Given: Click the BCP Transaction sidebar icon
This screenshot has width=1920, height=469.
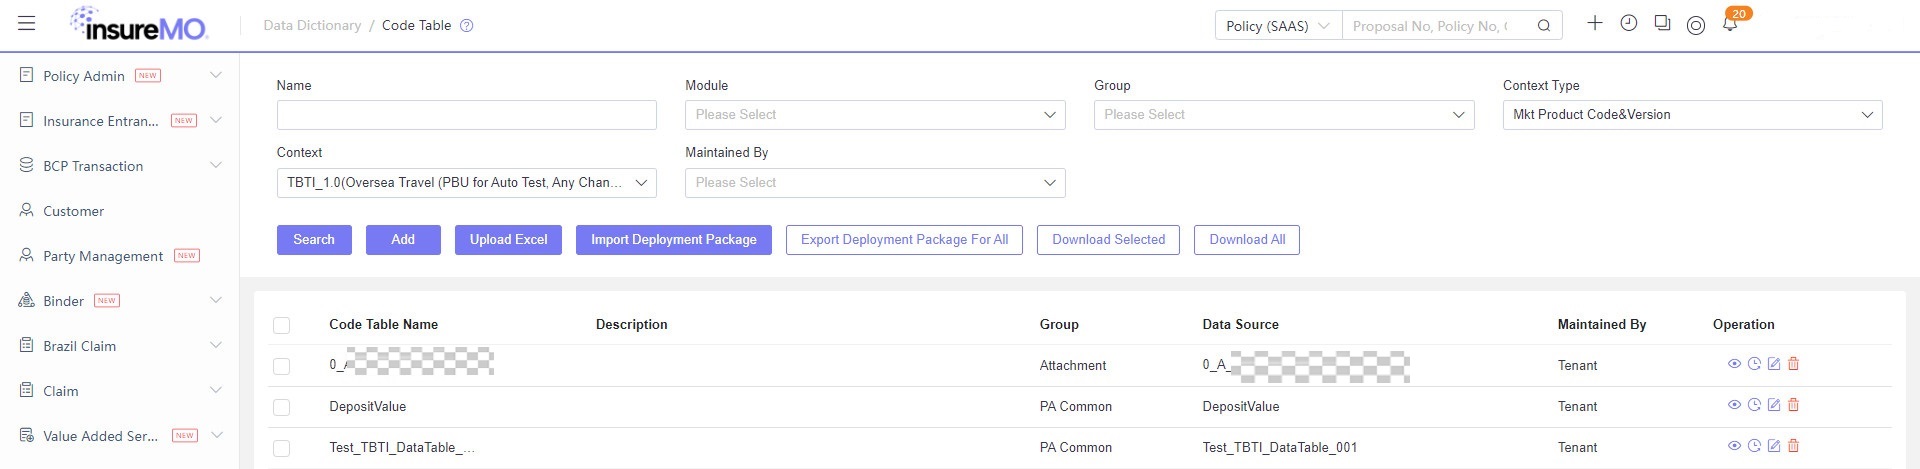Looking at the screenshot, I should (27, 165).
